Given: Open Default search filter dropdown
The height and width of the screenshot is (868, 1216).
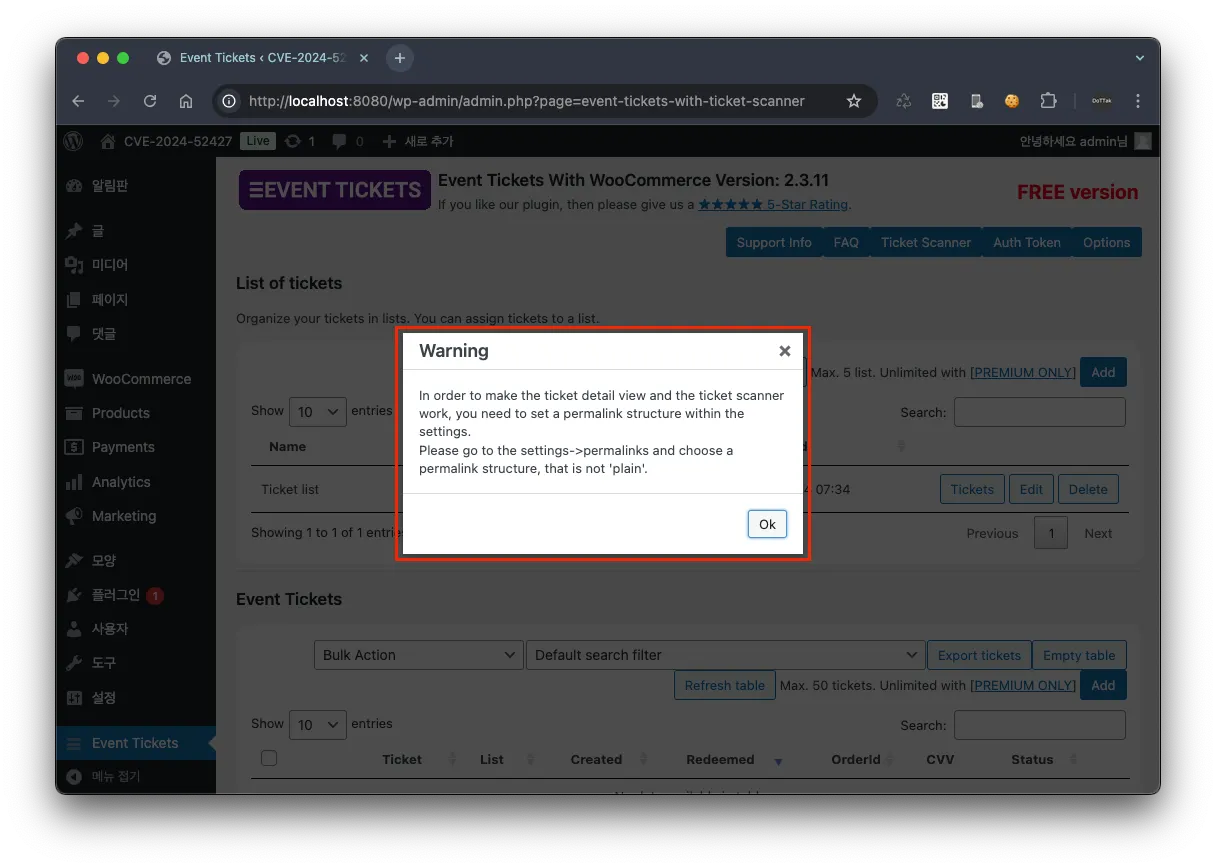Looking at the screenshot, I should pos(725,655).
